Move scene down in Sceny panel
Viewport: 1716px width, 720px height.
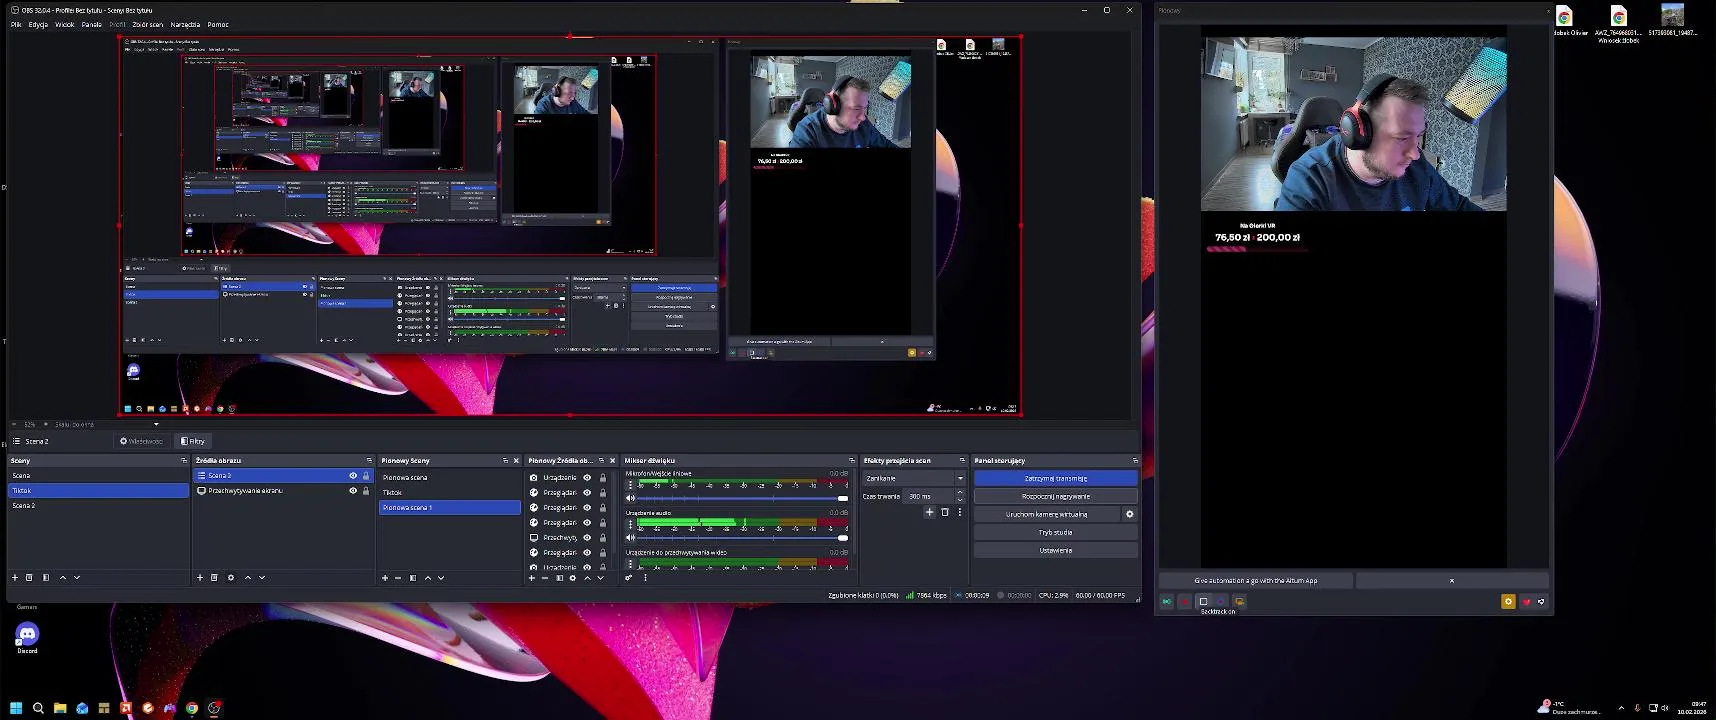[x=77, y=577]
